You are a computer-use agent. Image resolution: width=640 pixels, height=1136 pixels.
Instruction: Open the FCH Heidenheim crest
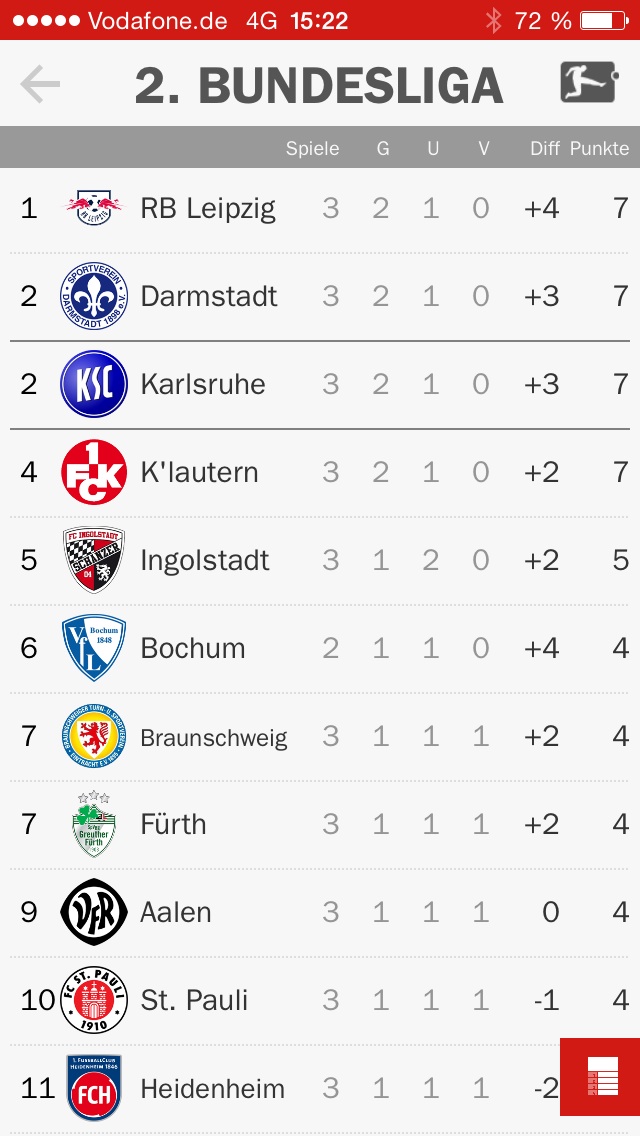point(94,1088)
